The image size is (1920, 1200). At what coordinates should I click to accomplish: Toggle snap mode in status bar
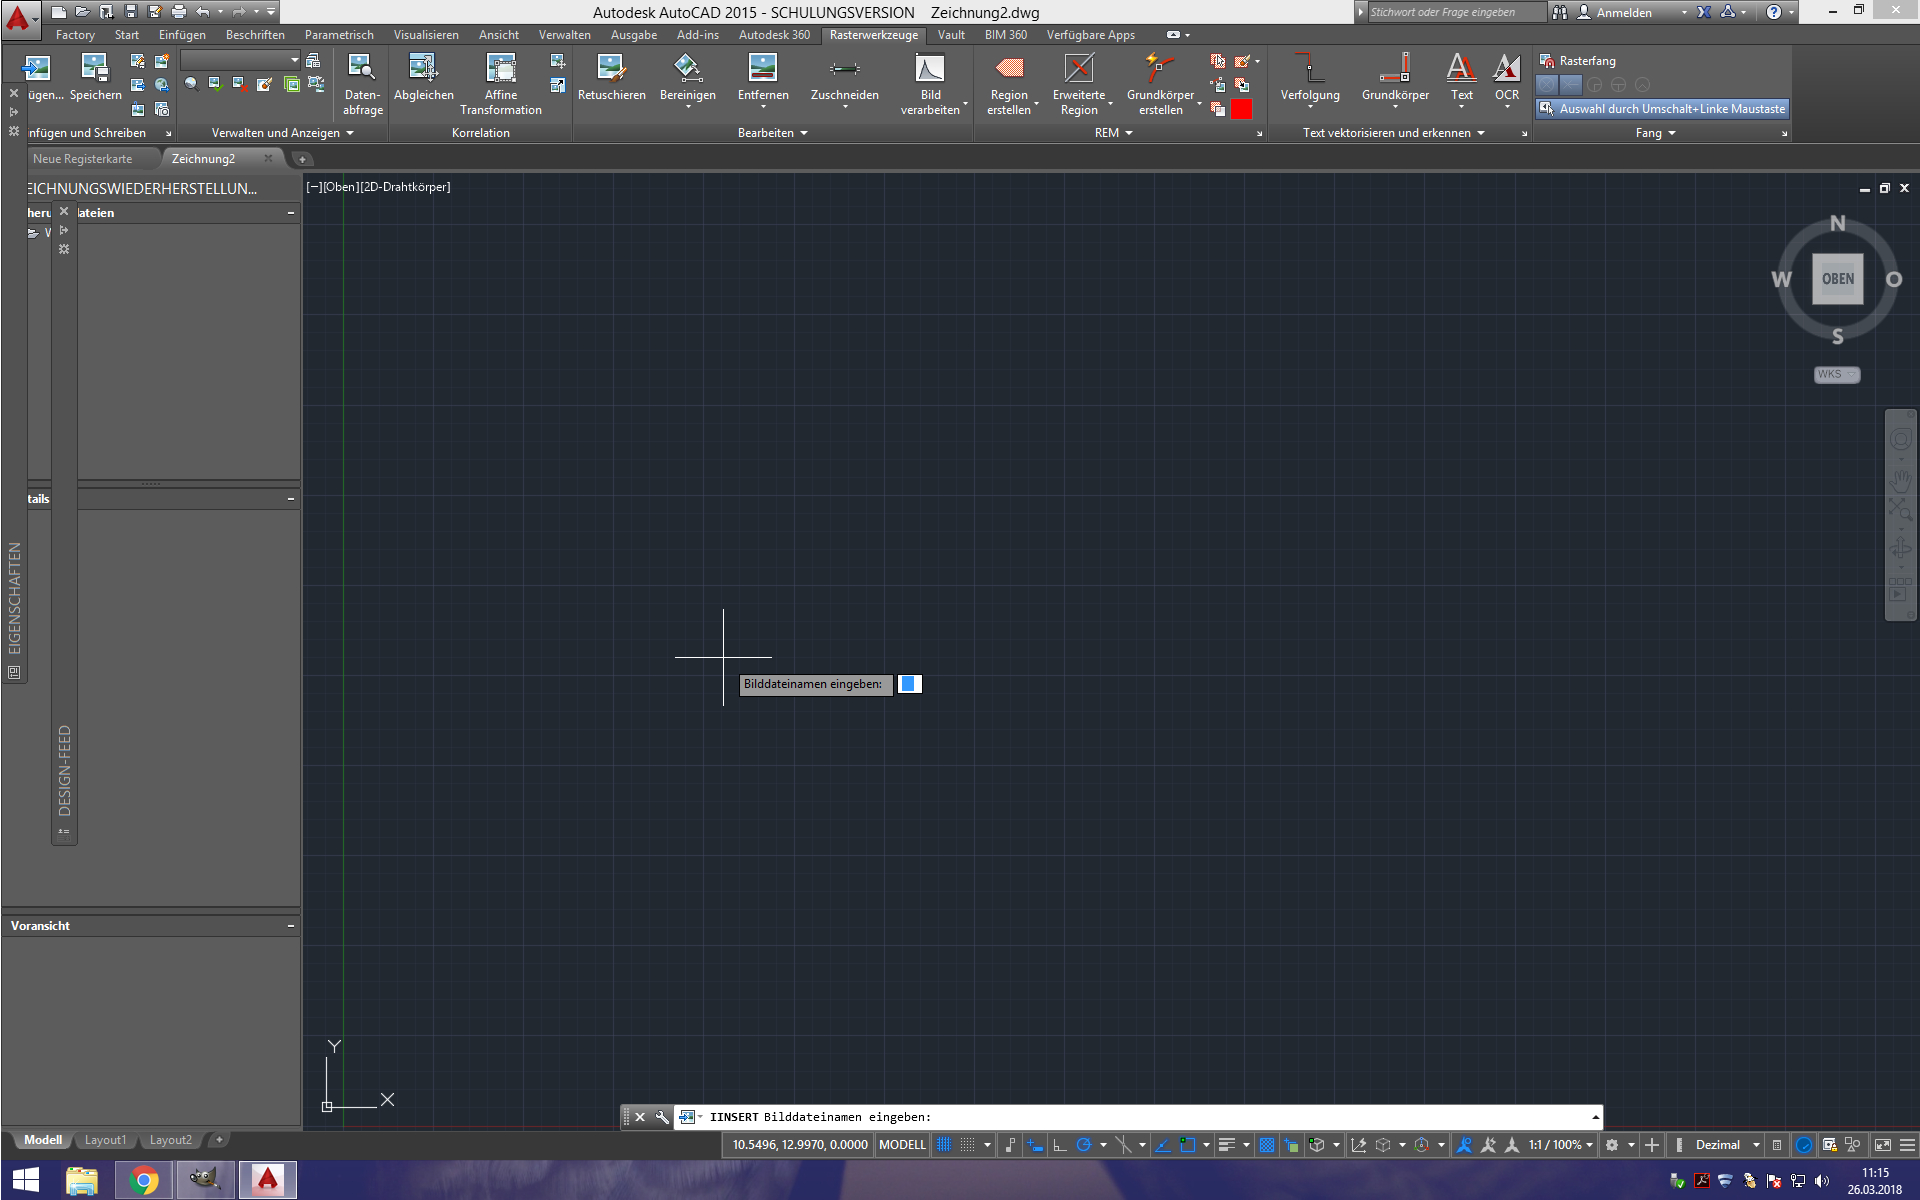pos(968,1145)
